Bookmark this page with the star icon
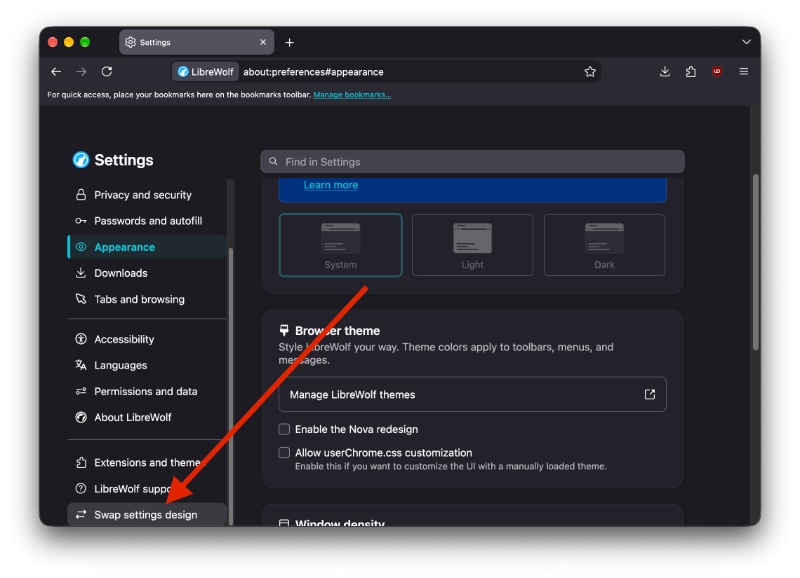The height and width of the screenshot is (578, 800). coord(590,72)
